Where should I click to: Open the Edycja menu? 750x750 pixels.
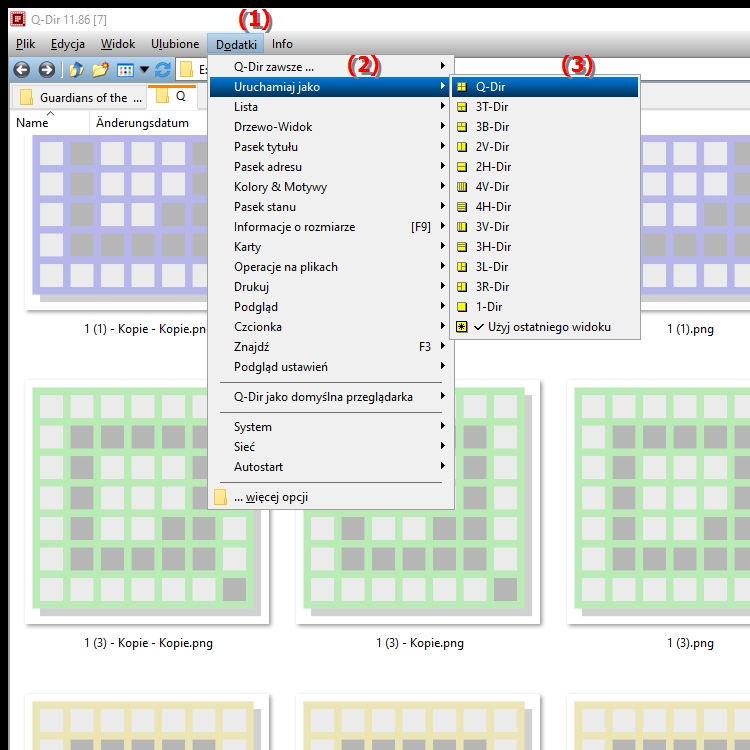[67, 44]
